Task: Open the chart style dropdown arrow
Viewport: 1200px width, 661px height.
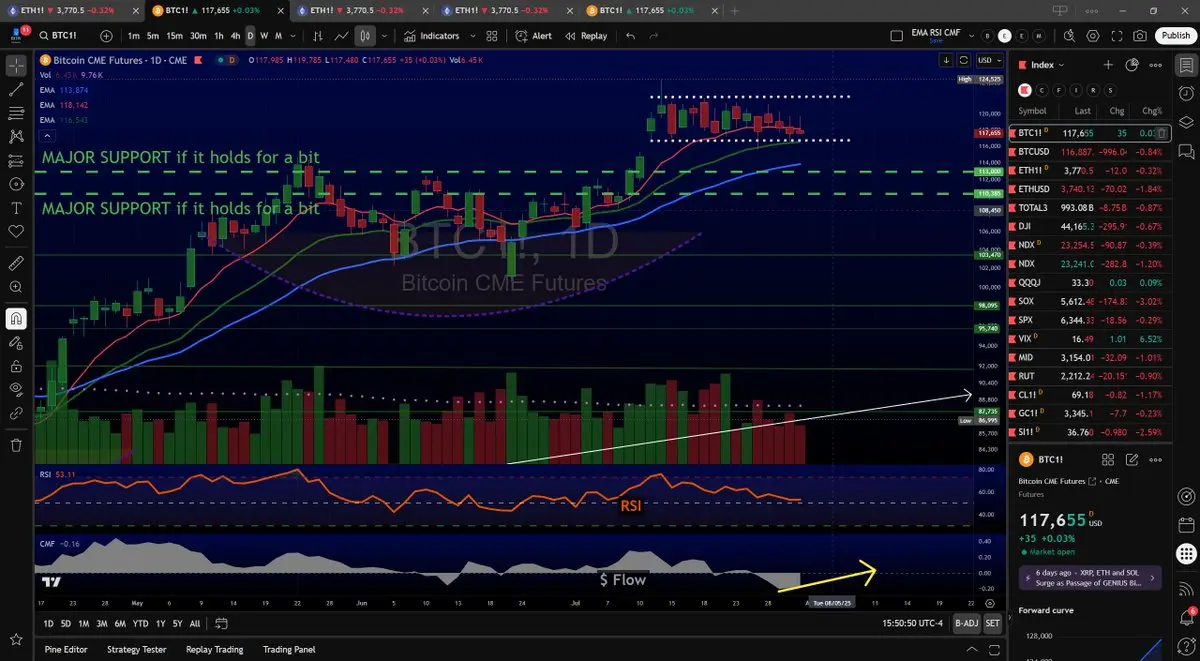Action: coord(384,36)
